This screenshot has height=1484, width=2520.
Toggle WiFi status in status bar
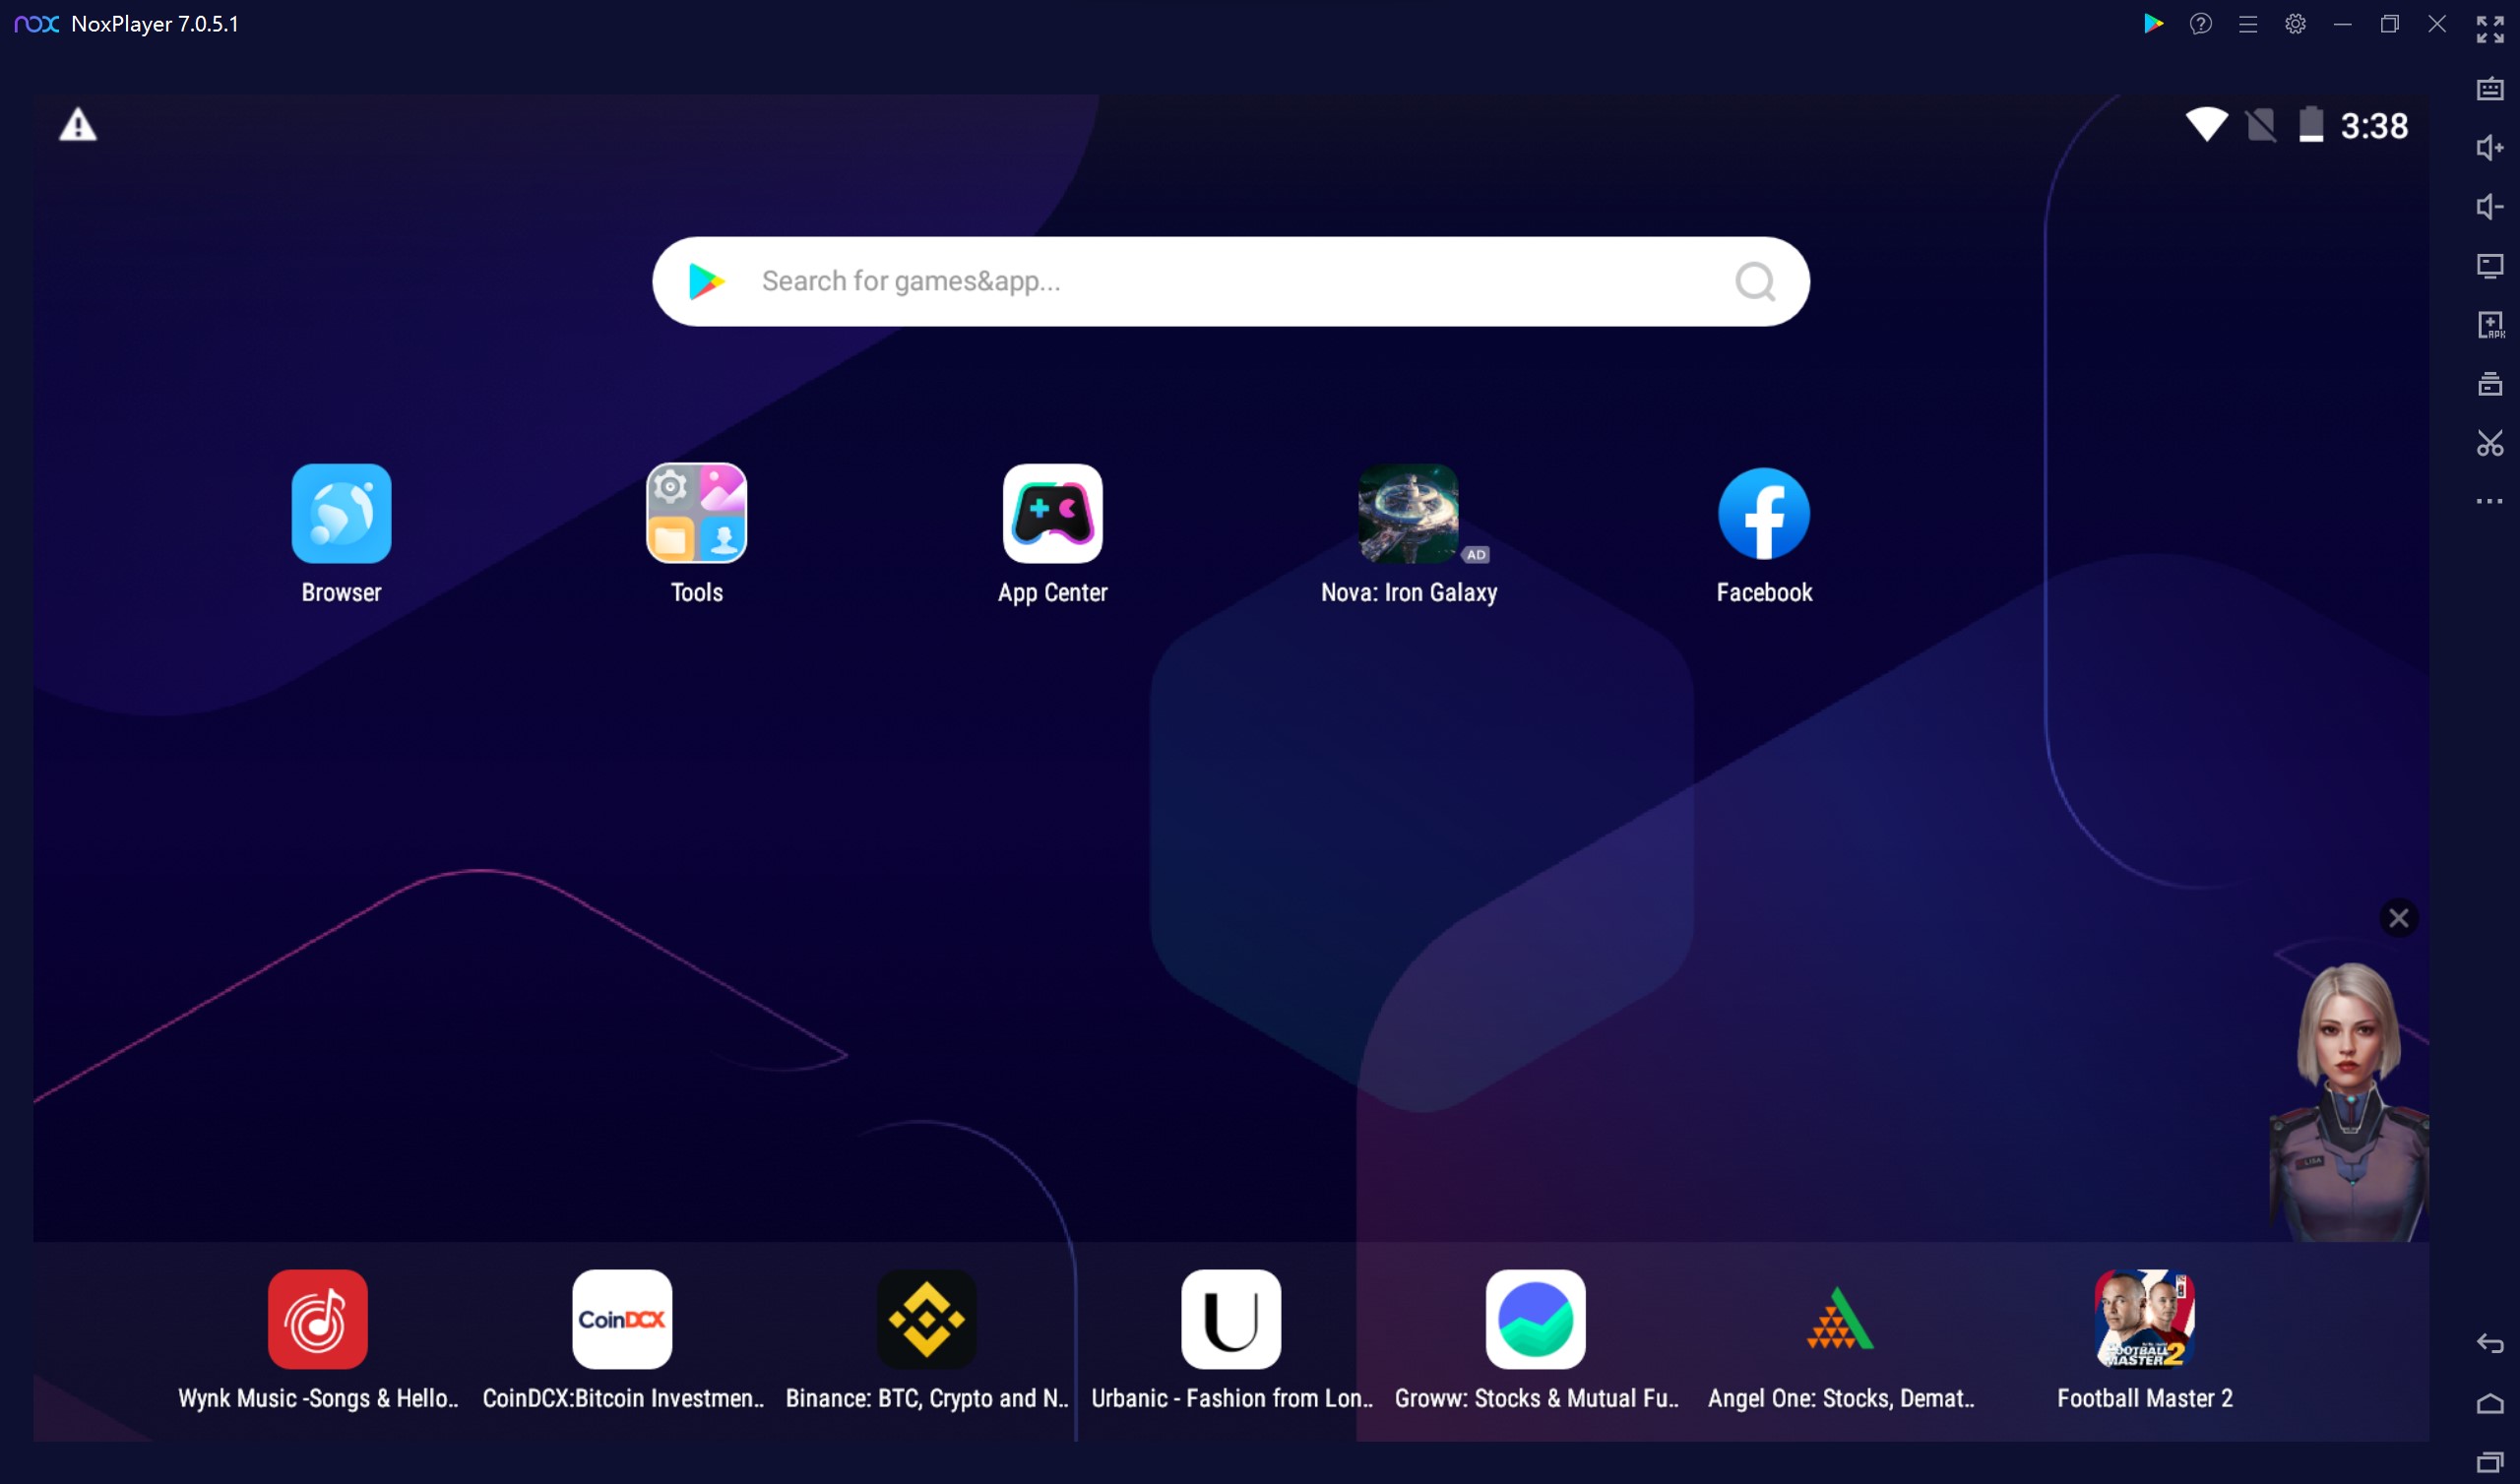pyautogui.click(x=2204, y=124)
